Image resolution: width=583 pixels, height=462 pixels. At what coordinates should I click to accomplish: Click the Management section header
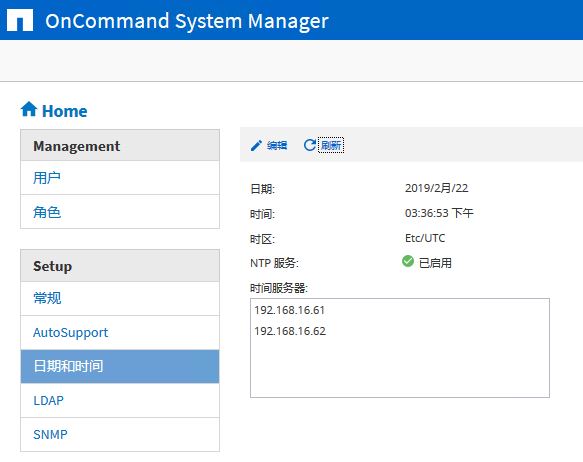pyautogui.click(x=120, y=145)
